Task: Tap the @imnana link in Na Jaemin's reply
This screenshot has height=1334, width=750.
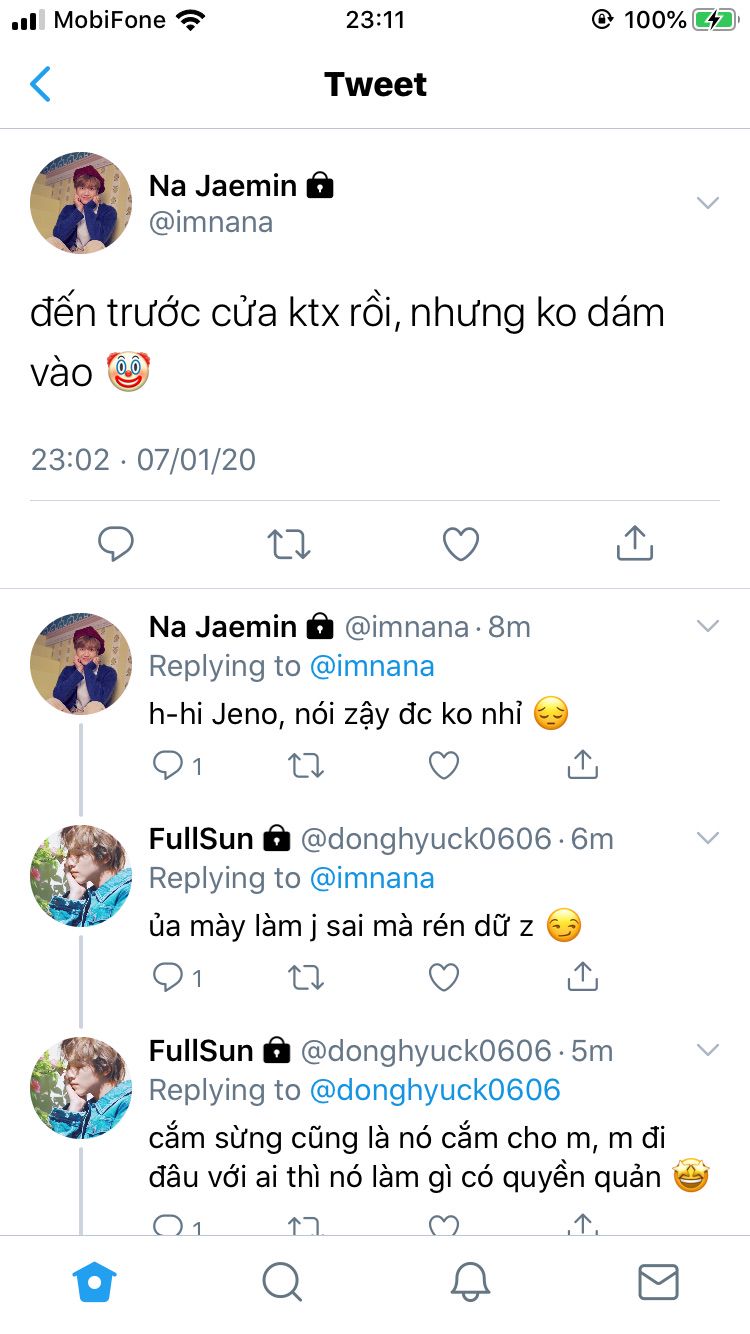Action: 372,666
